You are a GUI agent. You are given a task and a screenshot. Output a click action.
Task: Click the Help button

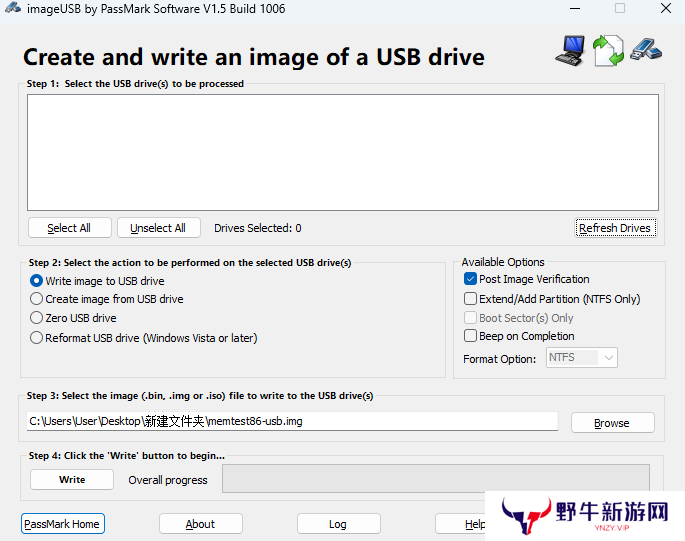click(460, 524)
